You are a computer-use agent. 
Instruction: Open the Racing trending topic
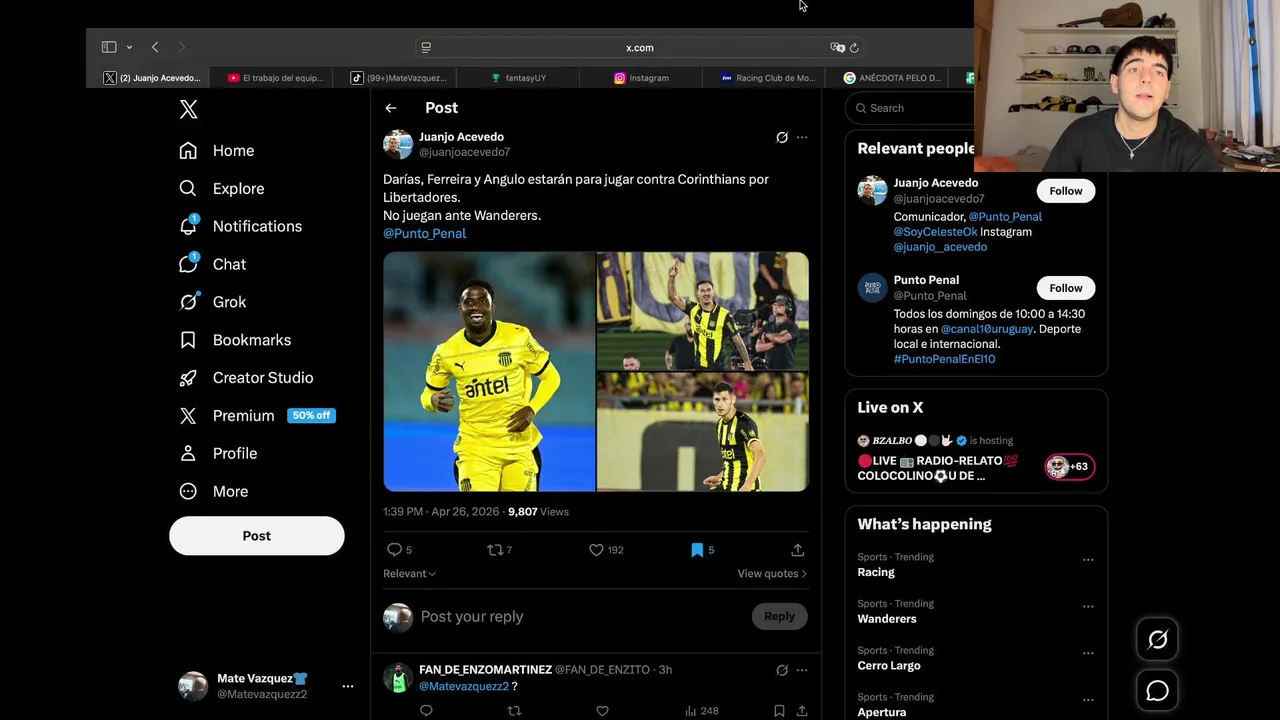coord(876,572)
